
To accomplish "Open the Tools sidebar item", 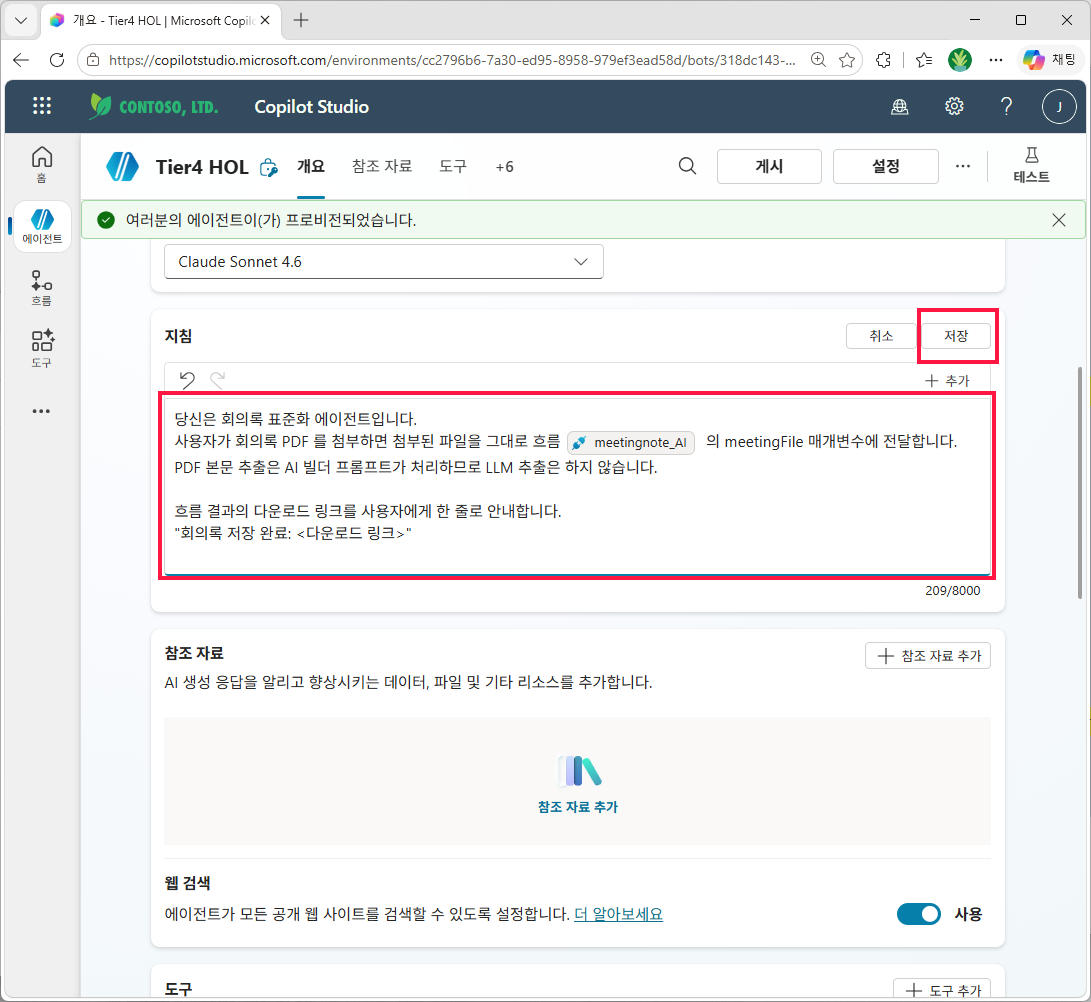I will pos(42,349).
